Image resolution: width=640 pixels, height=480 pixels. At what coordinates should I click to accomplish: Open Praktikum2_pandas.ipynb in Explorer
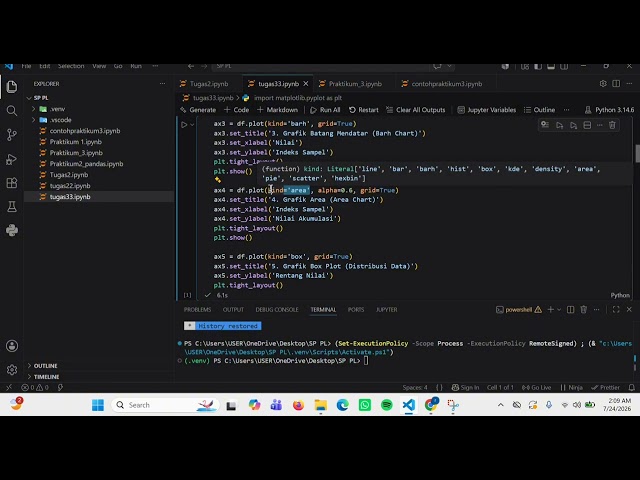point(86,164)
